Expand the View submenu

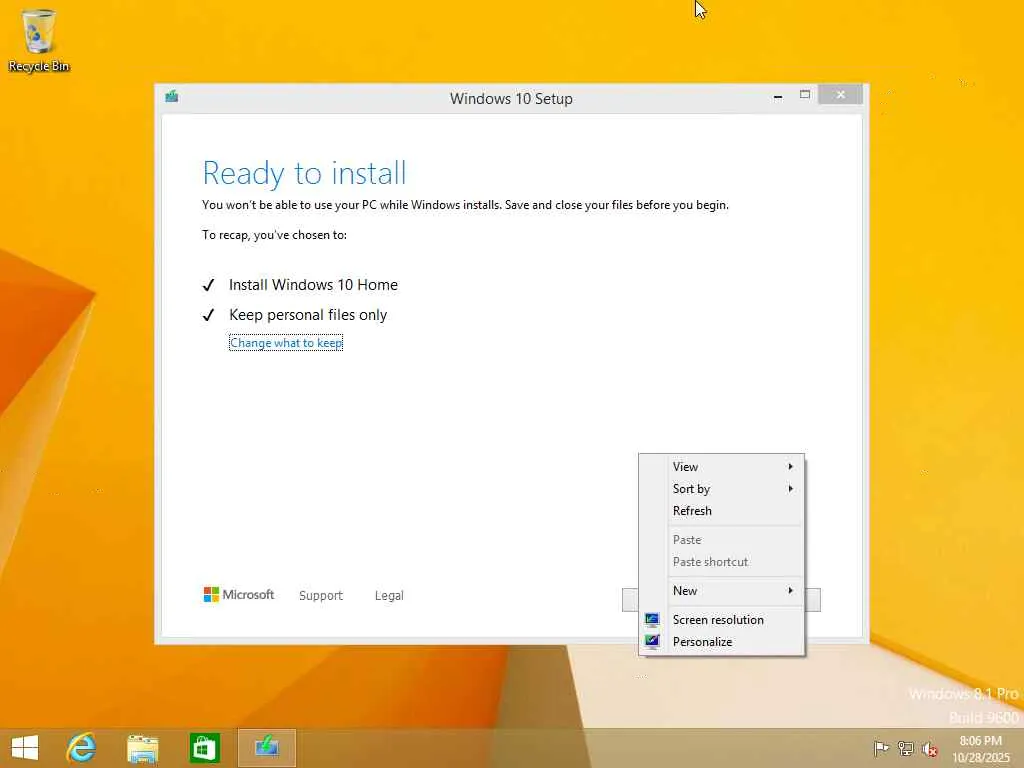722,466
